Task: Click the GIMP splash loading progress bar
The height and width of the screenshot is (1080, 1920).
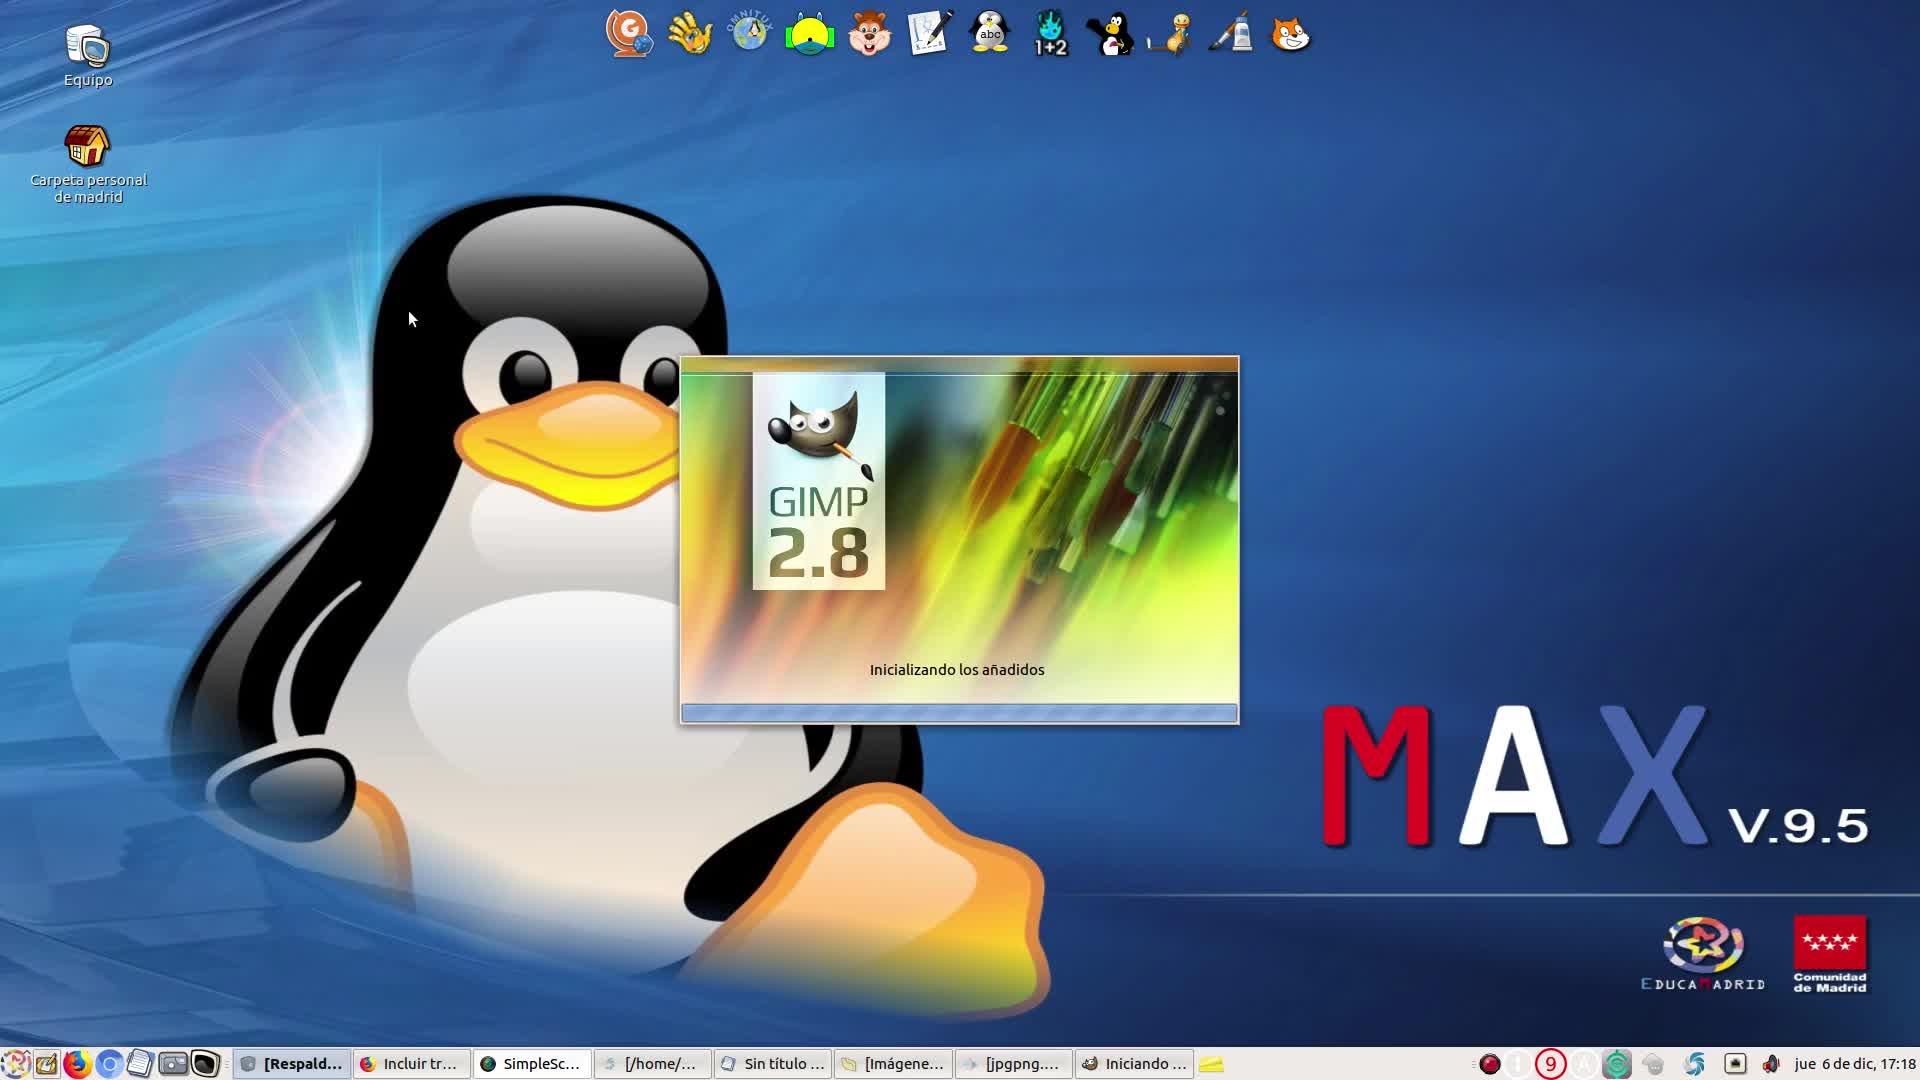Action: (959, 713)
